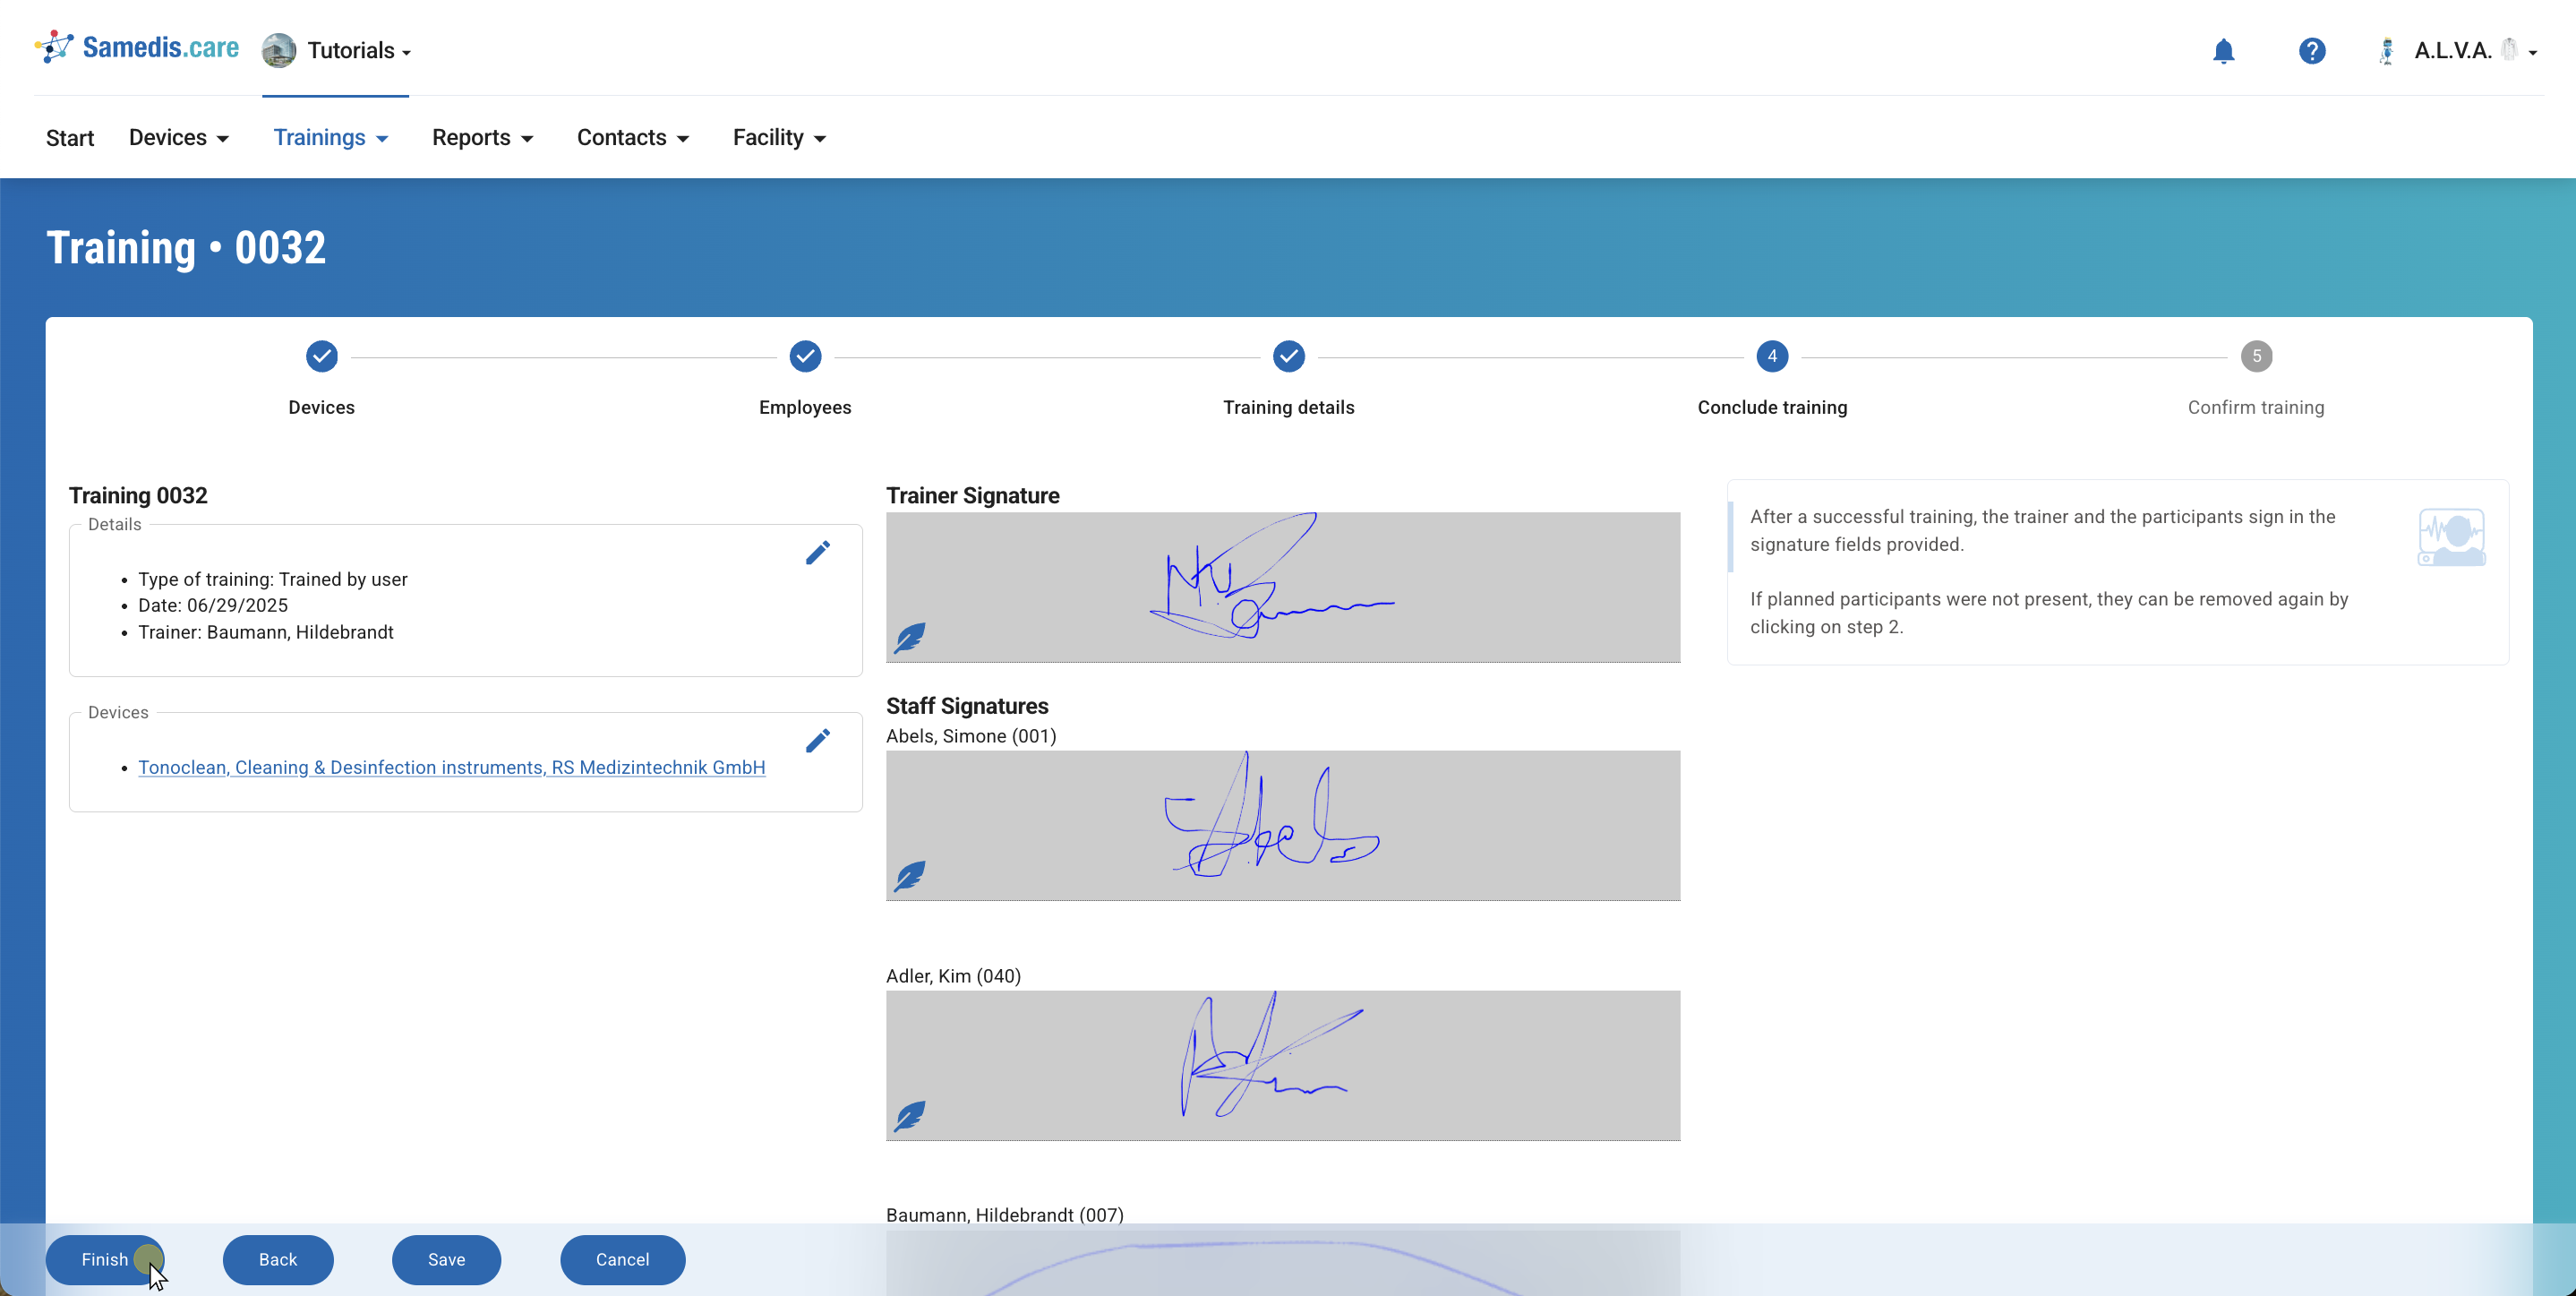Jump to the Training details step
Viewport: 2576px width, 1296px height.
tap(1288, 356)
